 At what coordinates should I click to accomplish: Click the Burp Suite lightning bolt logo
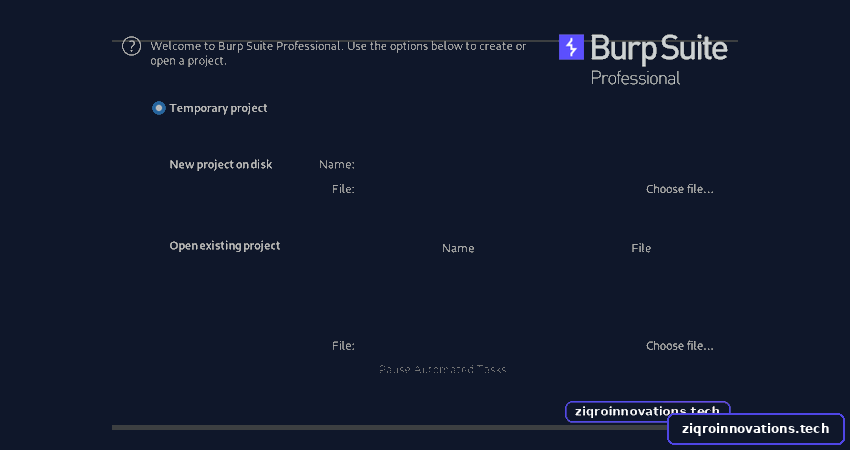click(571, 47)
